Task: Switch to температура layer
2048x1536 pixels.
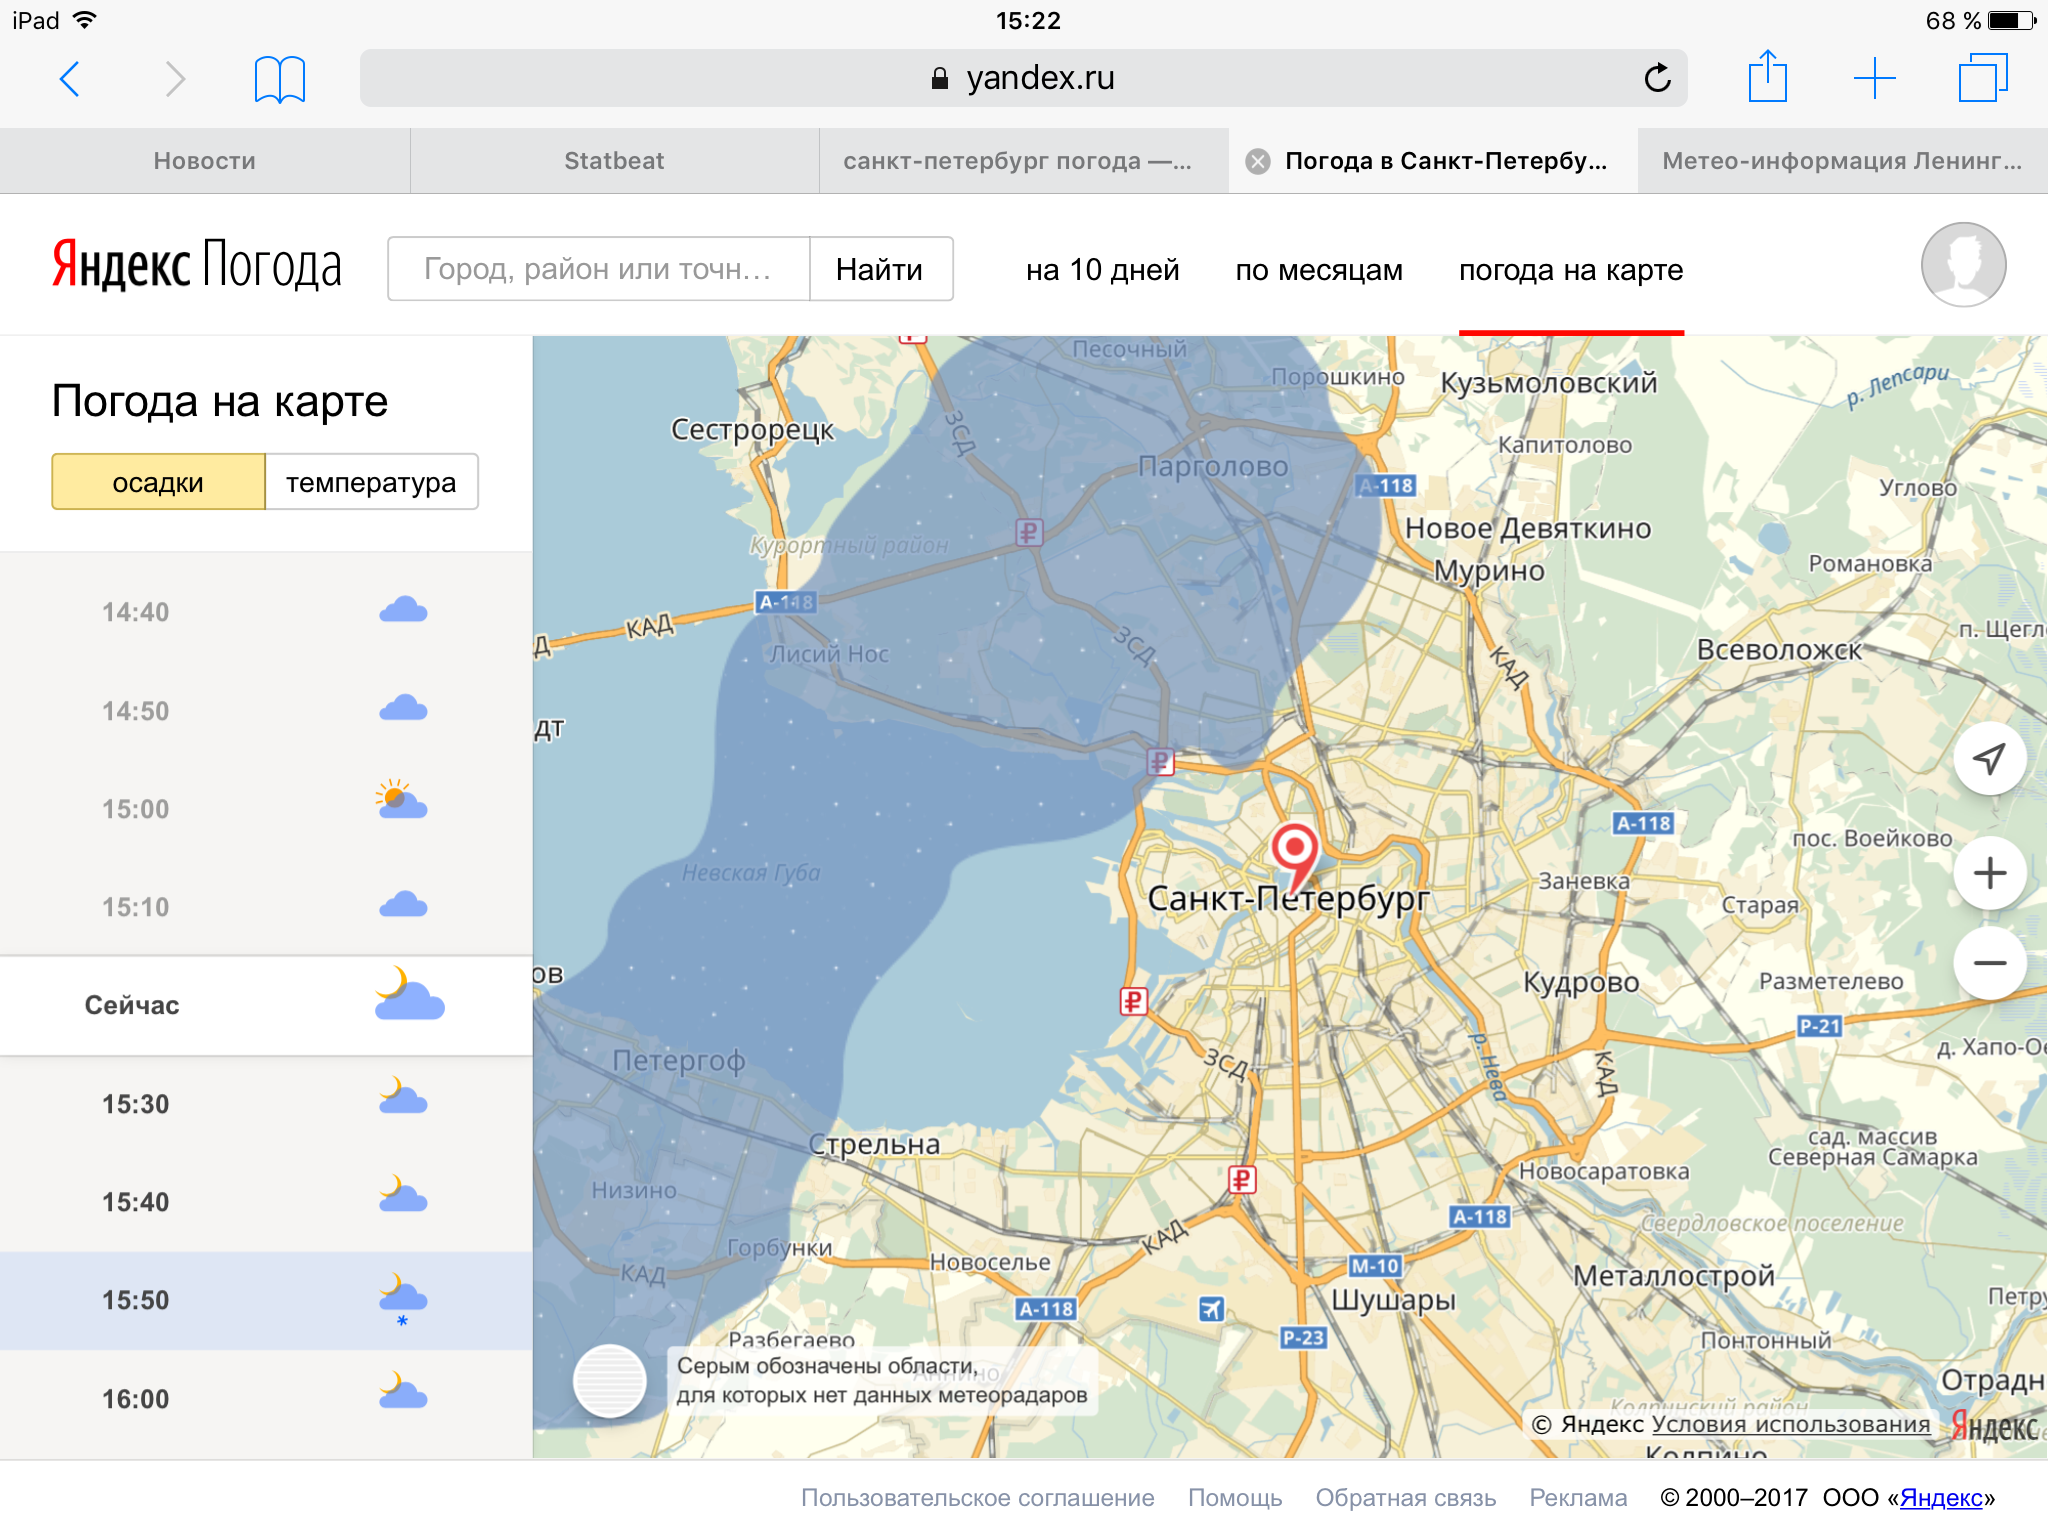Action: 371,482
